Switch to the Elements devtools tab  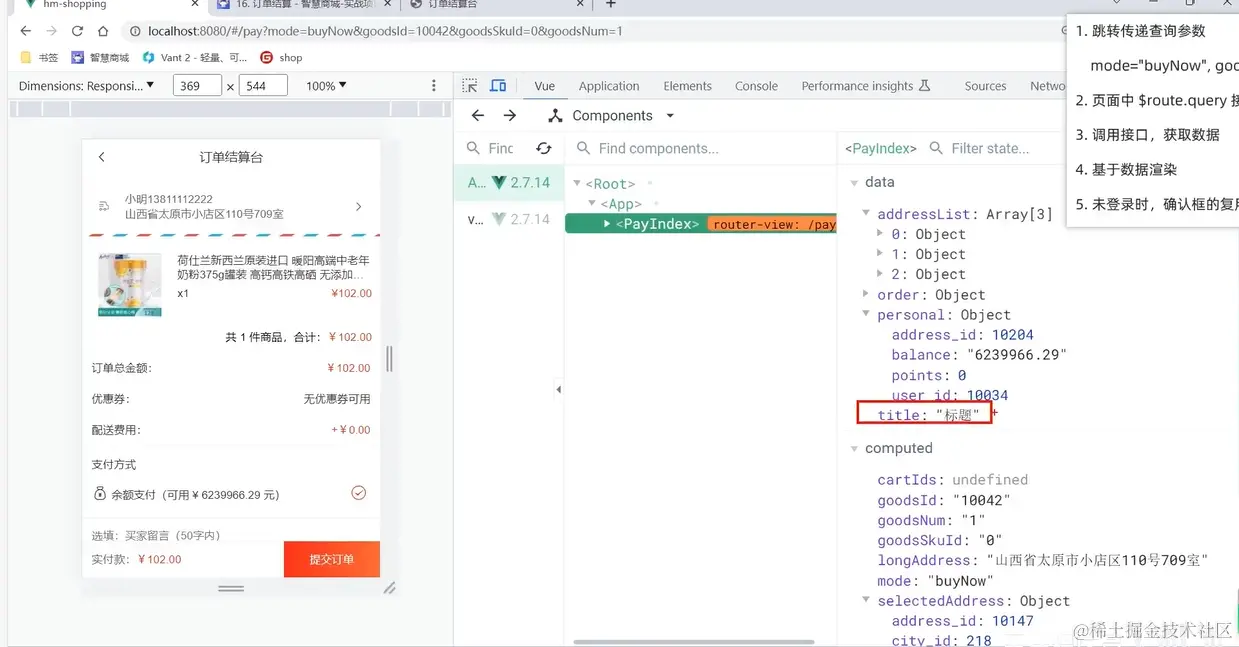pyautogui.click(x=687, y=86)
